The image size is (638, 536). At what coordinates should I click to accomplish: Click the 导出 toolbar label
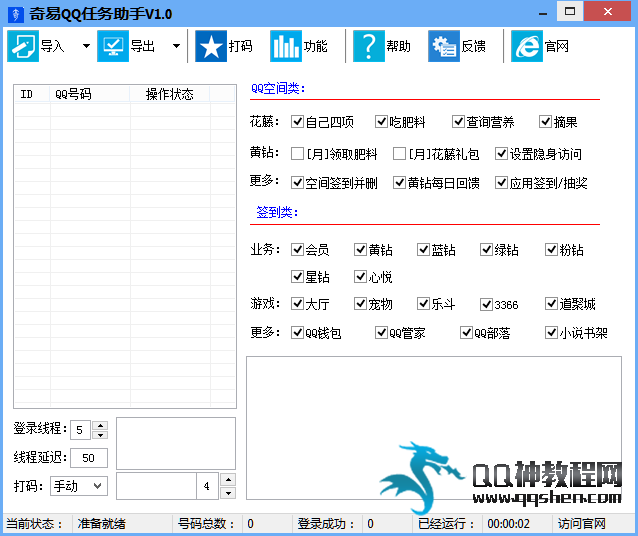click(x=142, y=46)
